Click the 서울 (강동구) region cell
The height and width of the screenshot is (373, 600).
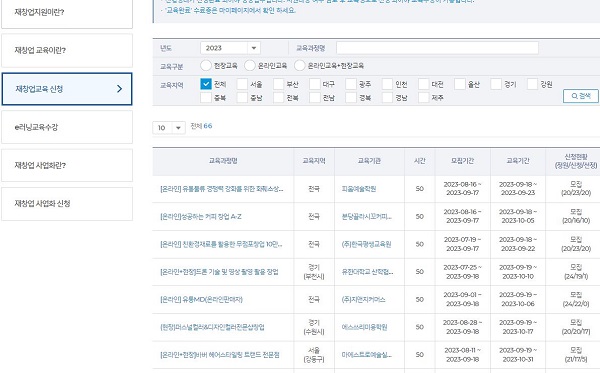click(314, 355)
